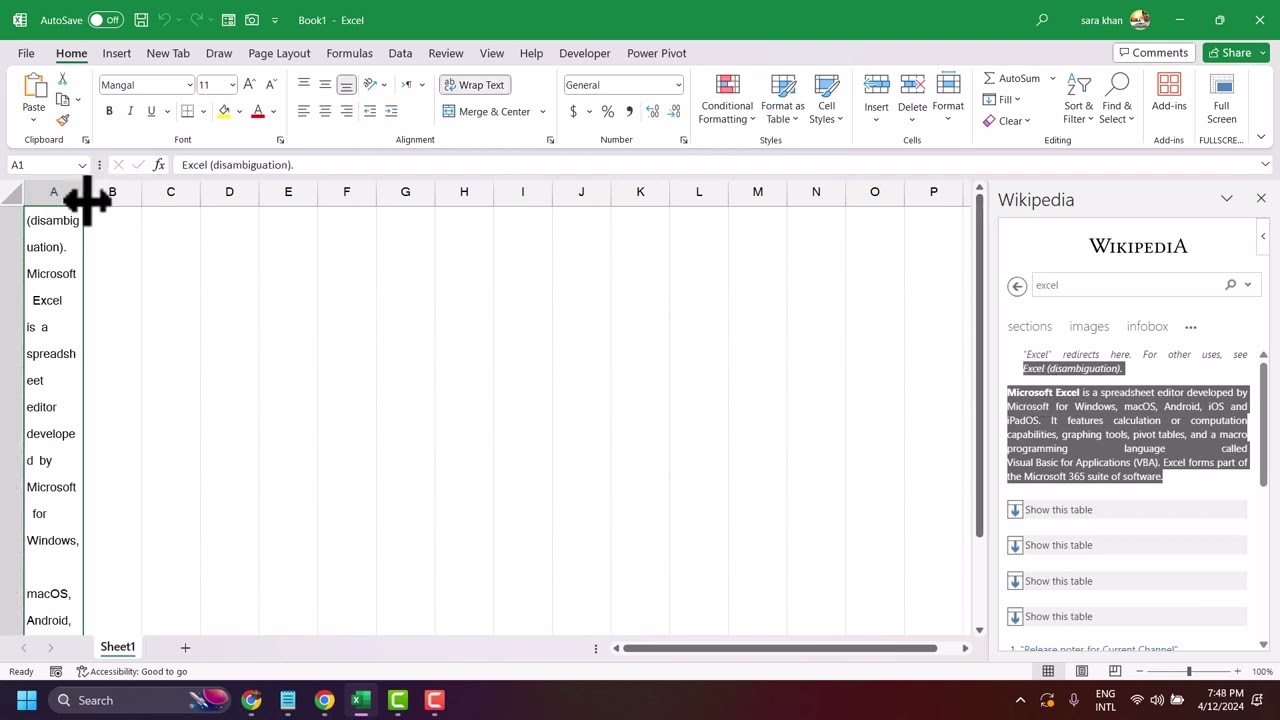Viewport: 1280px width, 720px height.
Task: Click the Full Screen icon
Action: coord(1221,98)
